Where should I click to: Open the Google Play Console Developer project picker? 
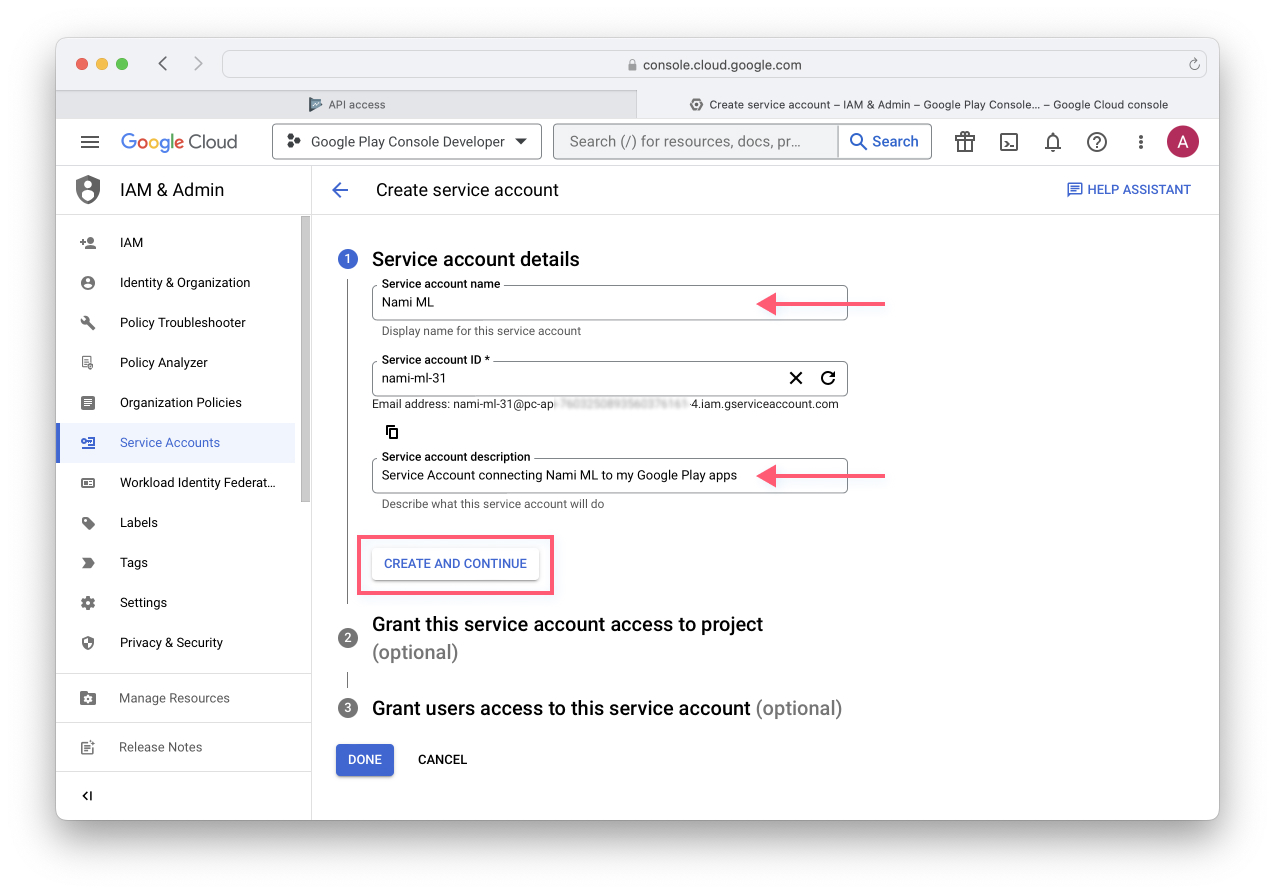coord(407,142)
